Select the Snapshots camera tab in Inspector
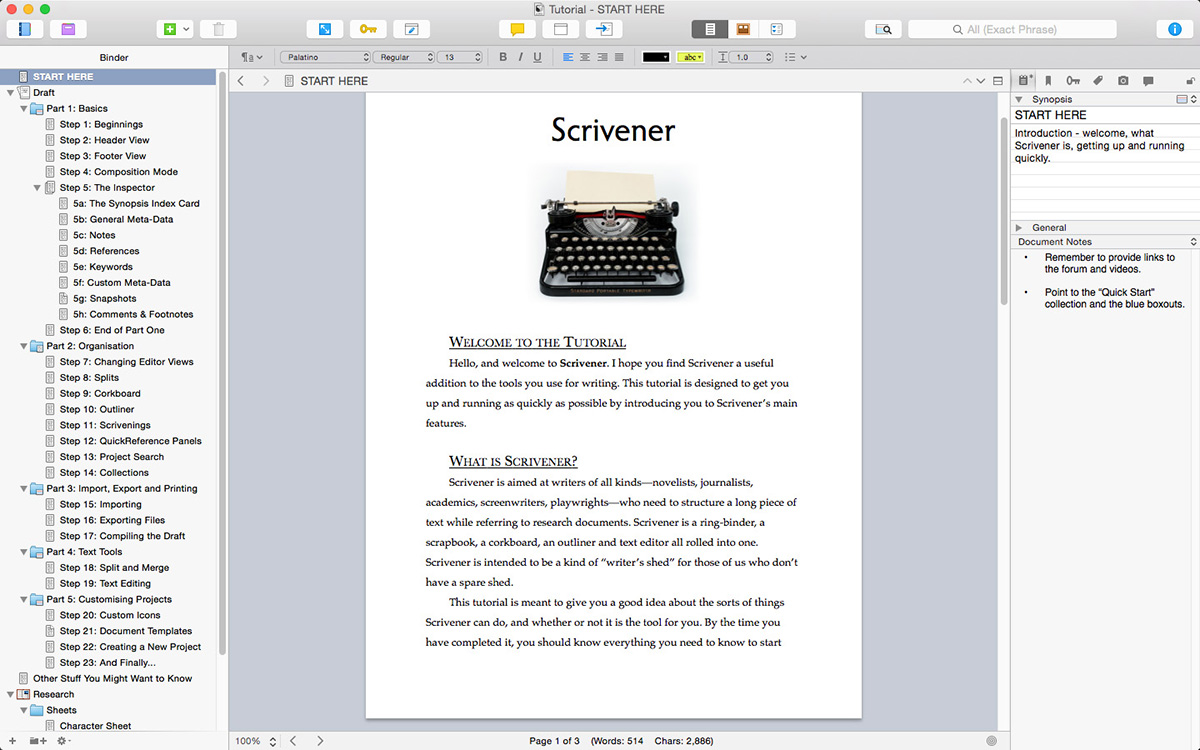 [1123, 80]
